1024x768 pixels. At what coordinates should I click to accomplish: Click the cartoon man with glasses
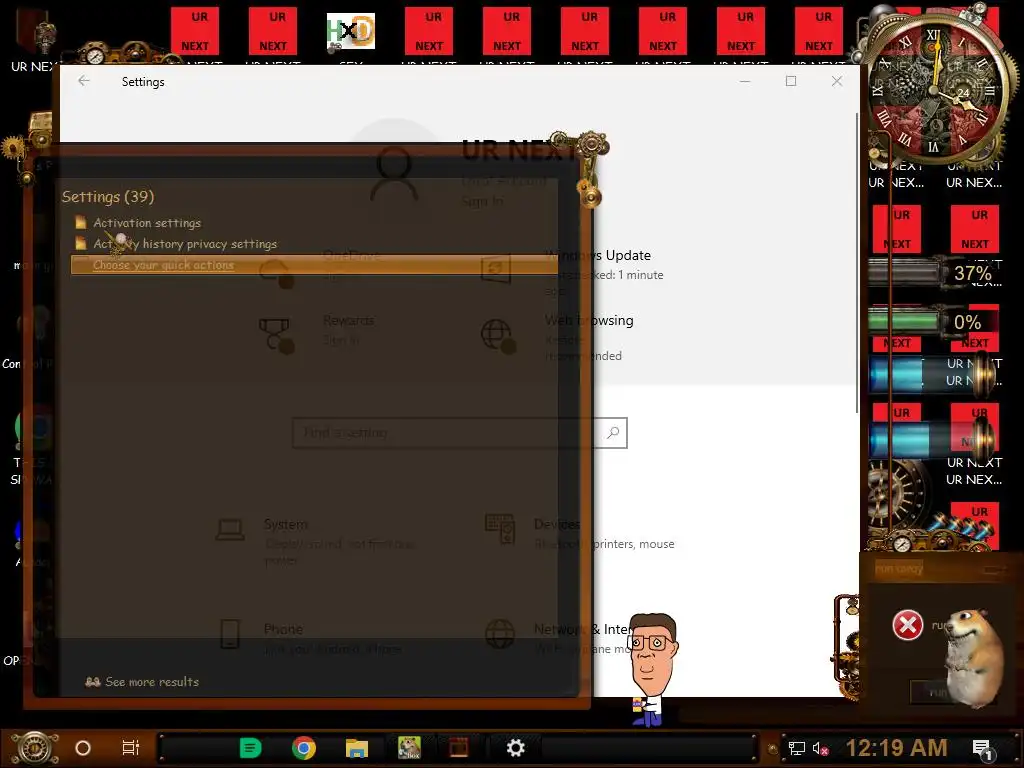click(652, 669)
